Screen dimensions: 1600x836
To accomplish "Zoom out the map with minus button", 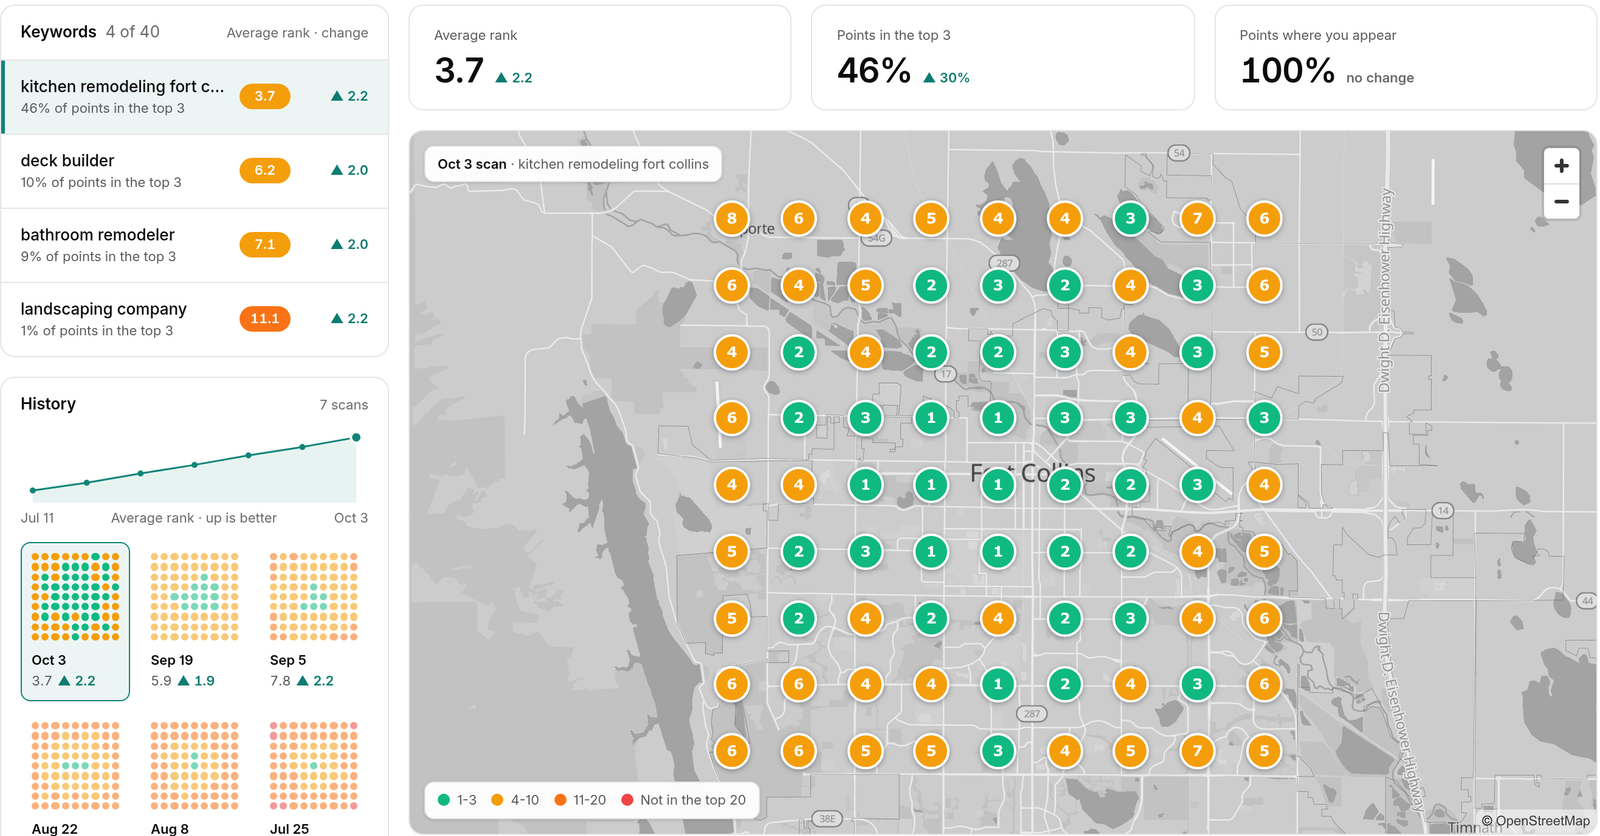I will click(x=1561, y=202).
